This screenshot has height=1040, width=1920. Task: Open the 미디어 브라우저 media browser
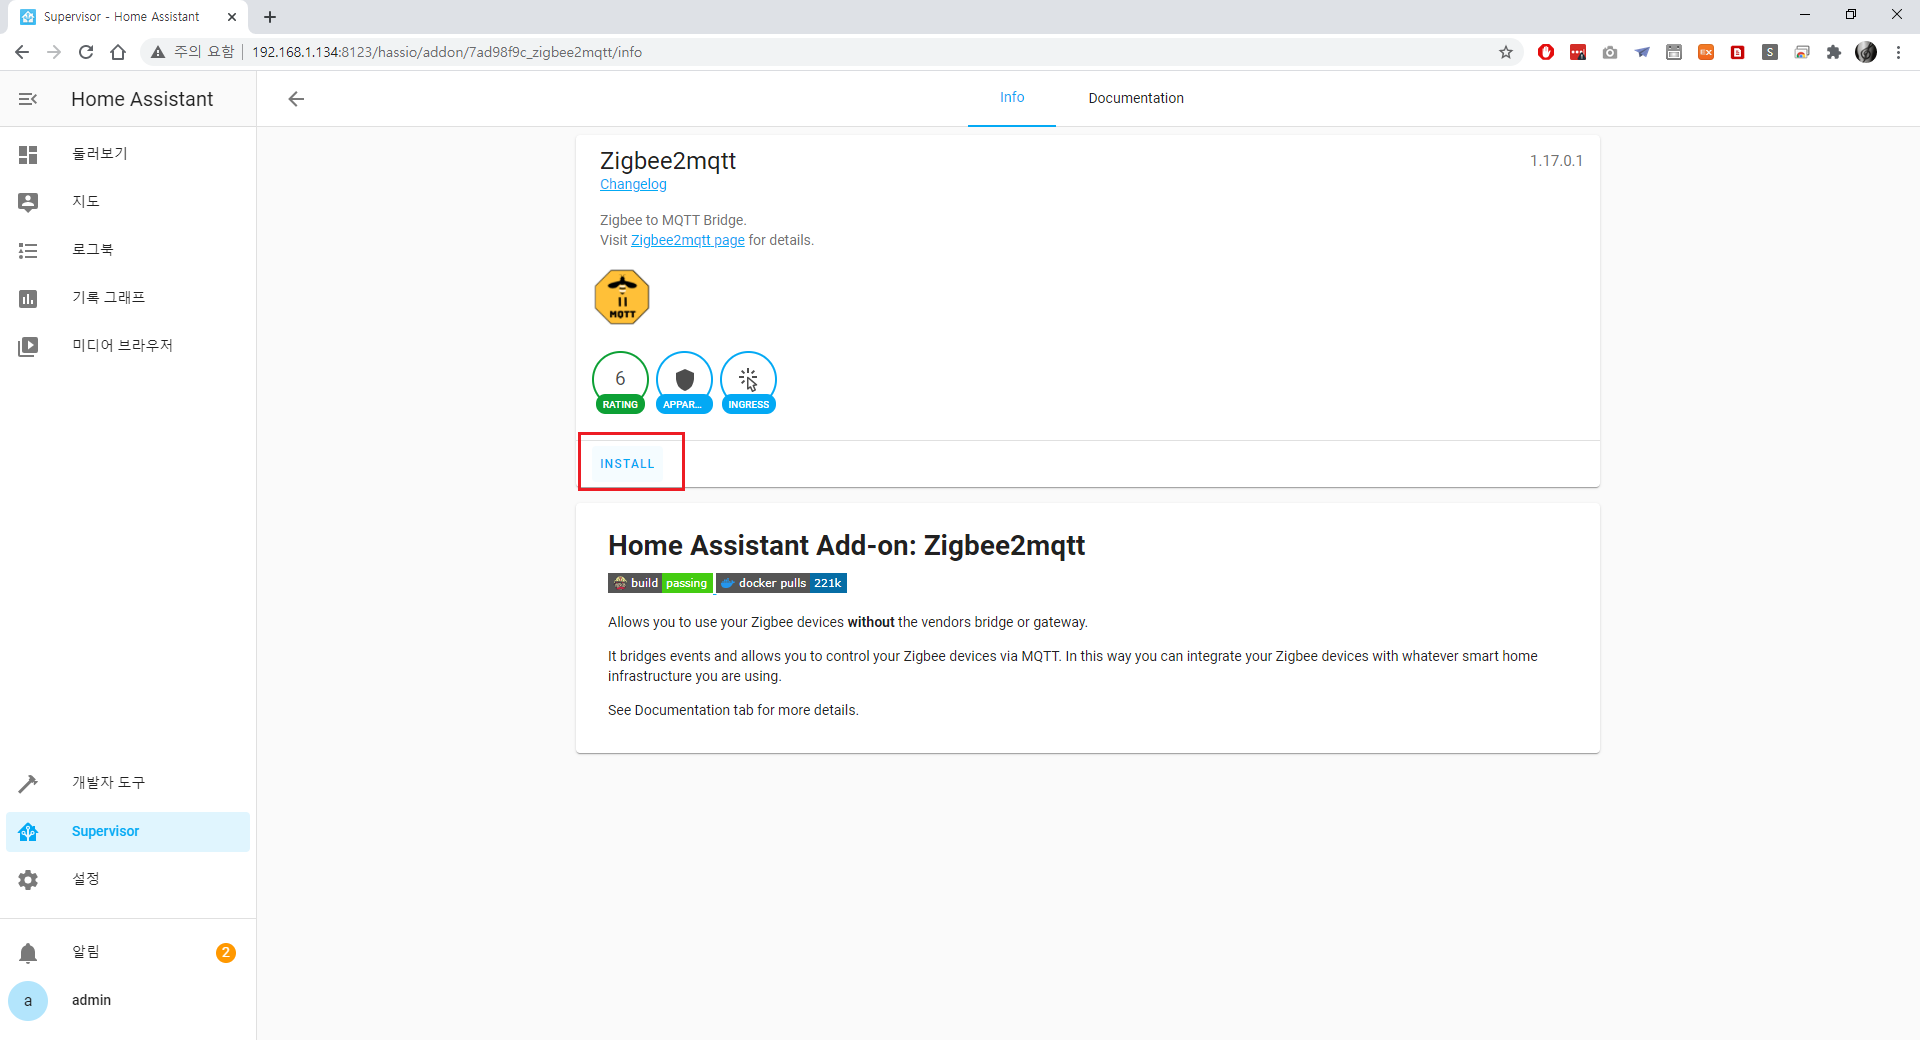coord(128,346)
